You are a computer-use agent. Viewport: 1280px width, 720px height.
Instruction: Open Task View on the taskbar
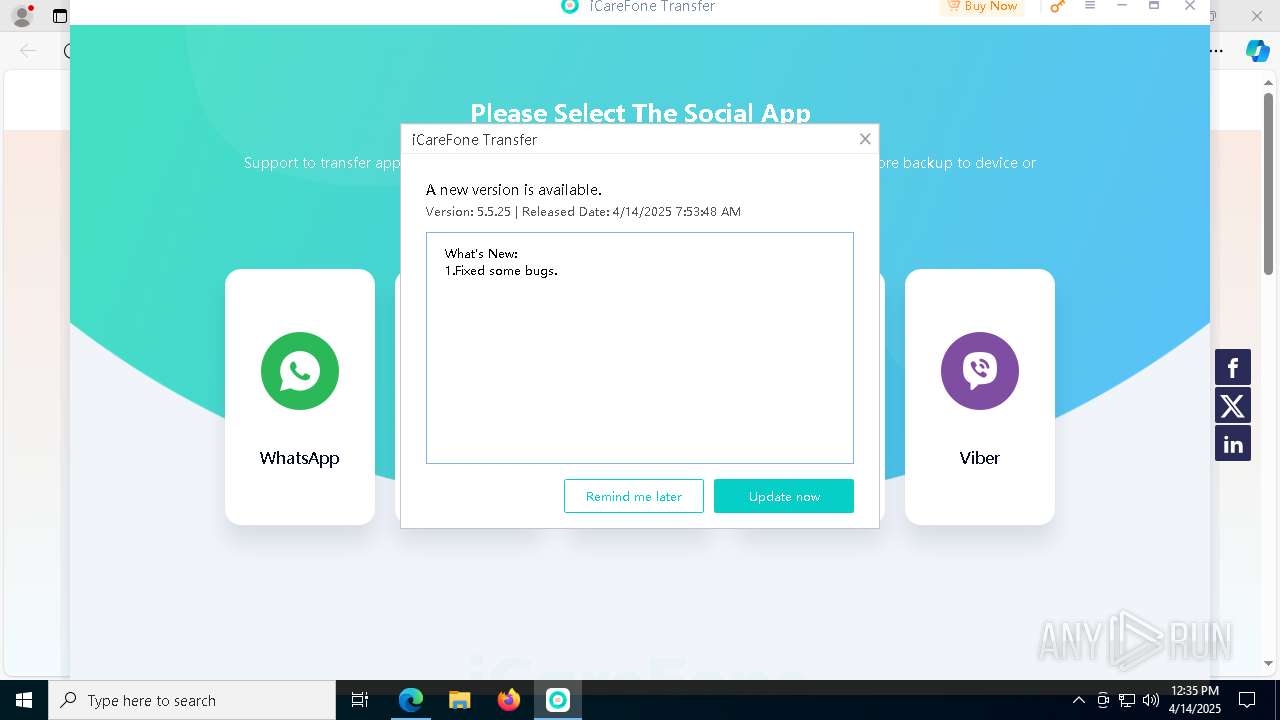(x=360, y=700)
